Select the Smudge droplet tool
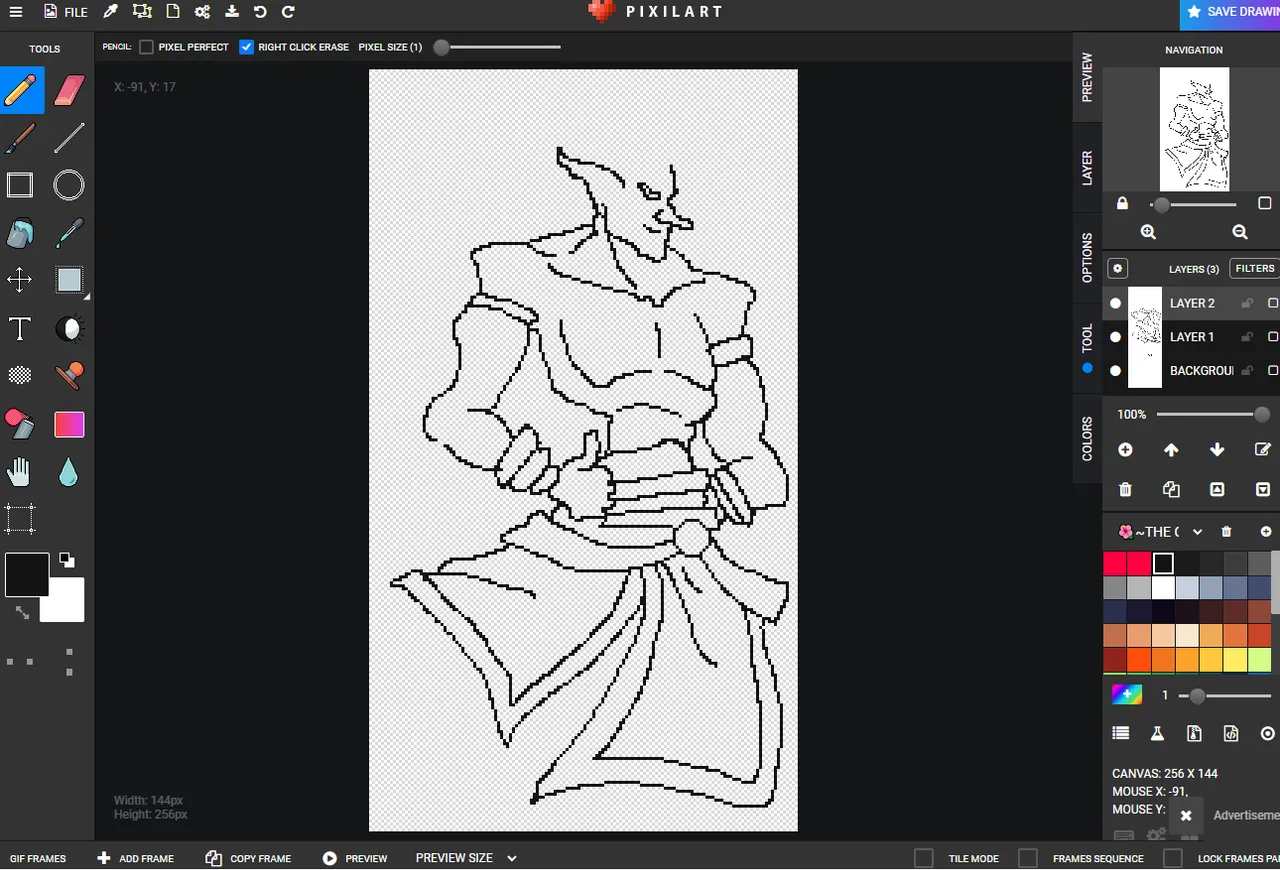The image size is (1280, 870). coord(68,472)
